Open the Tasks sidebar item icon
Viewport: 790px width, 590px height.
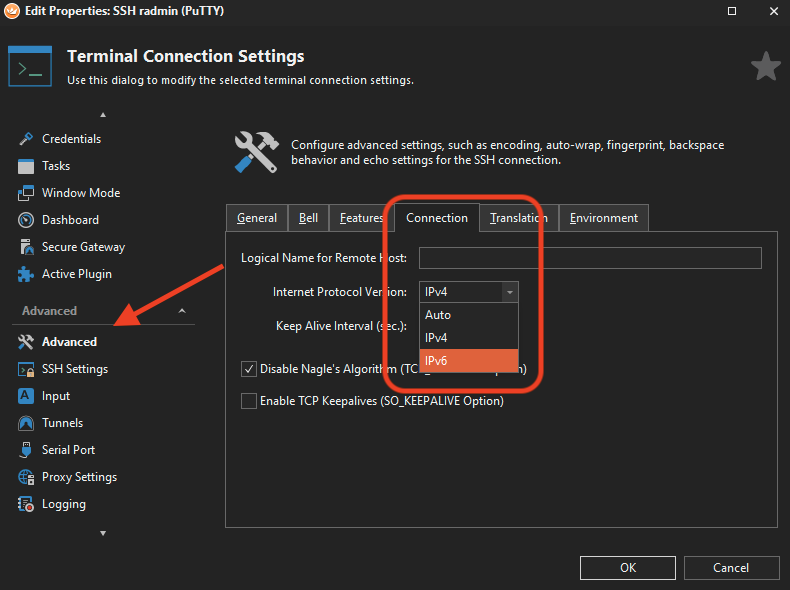tap(26, 166)
